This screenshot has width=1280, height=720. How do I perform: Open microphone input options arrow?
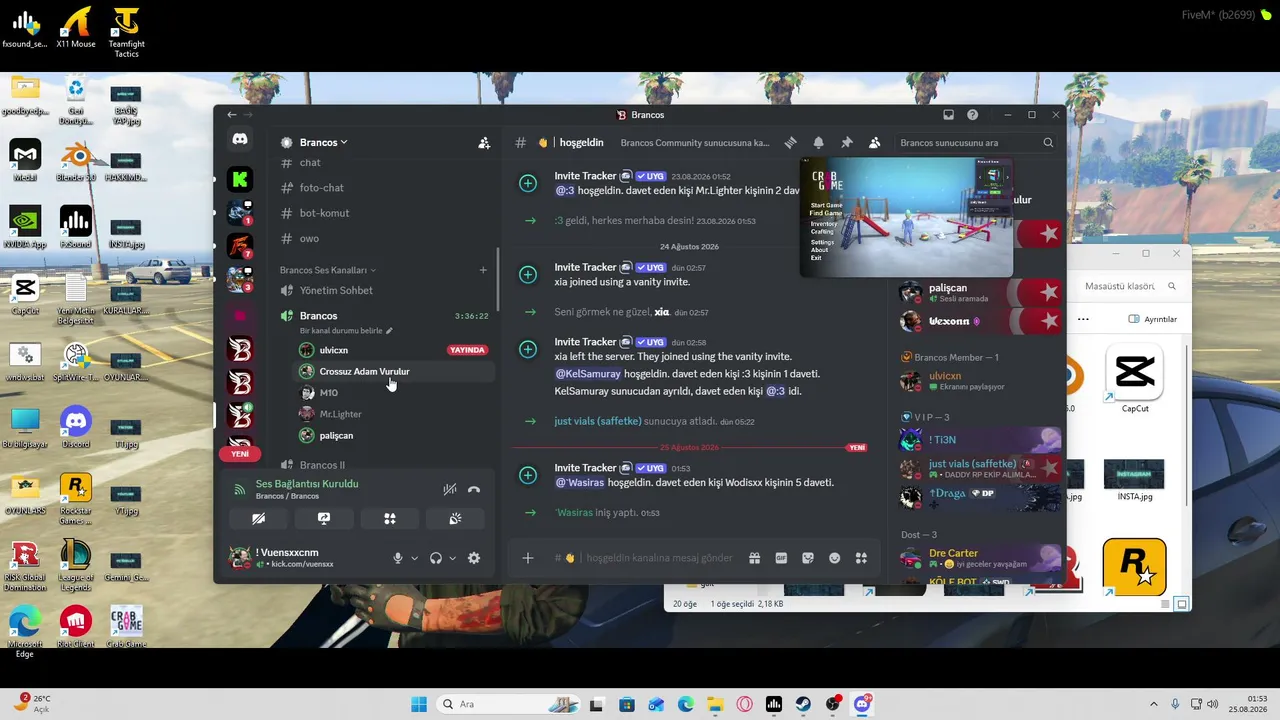click(414, 558)
